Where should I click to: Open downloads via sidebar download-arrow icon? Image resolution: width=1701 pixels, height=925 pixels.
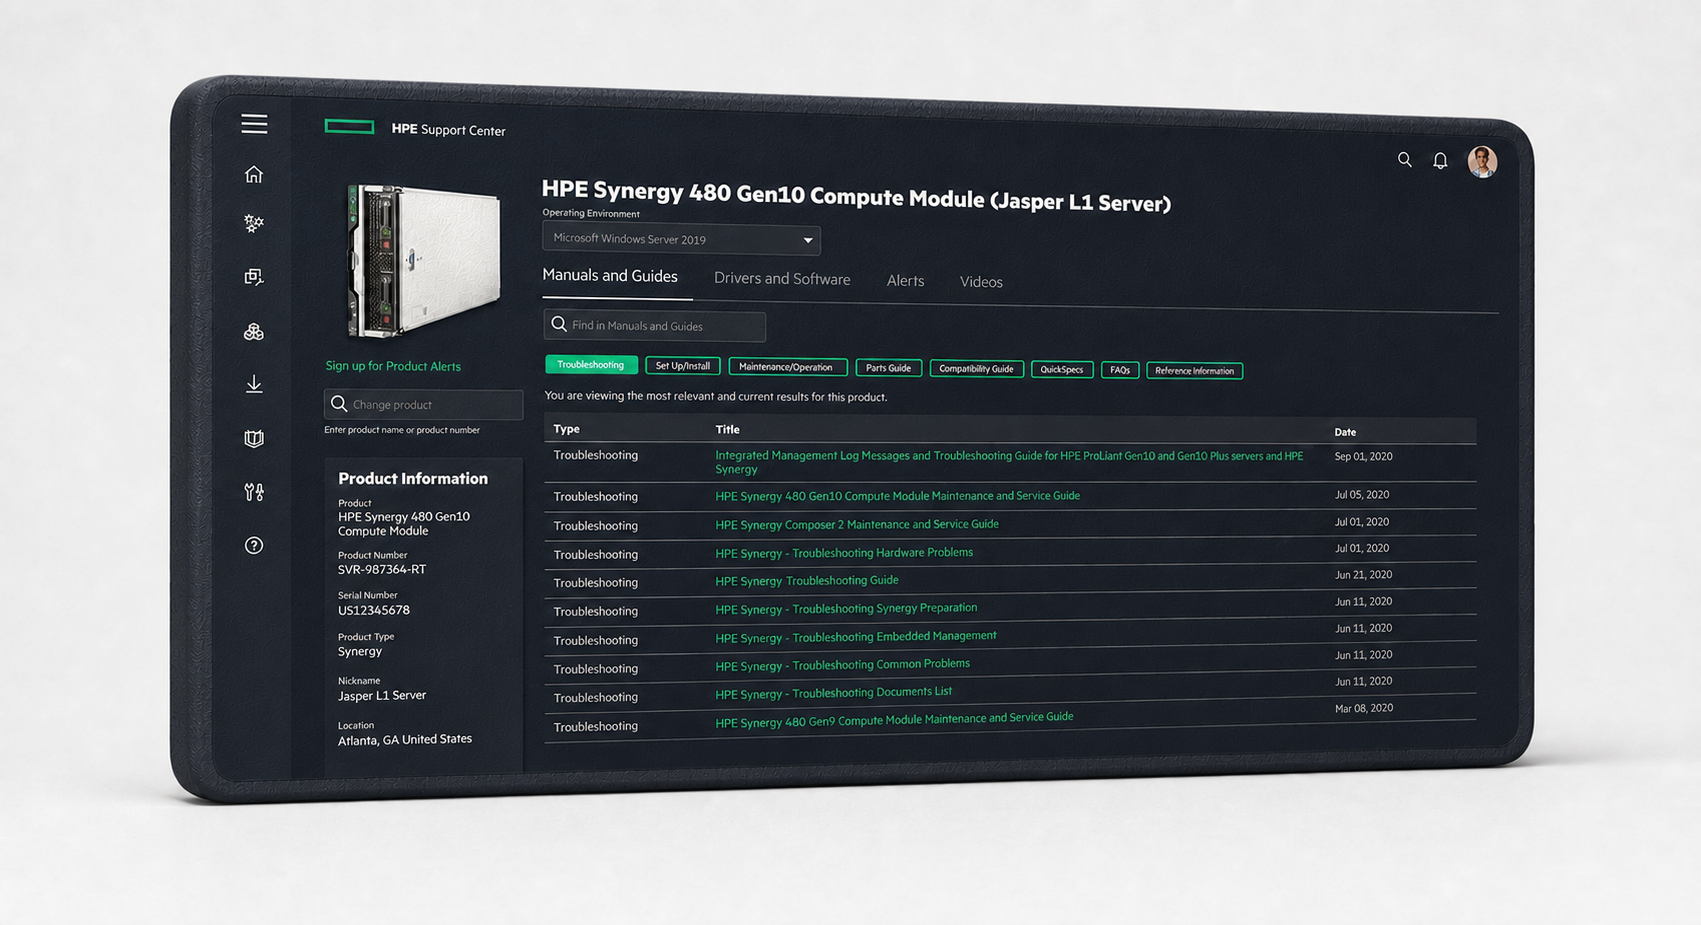(x=254, y=384)
